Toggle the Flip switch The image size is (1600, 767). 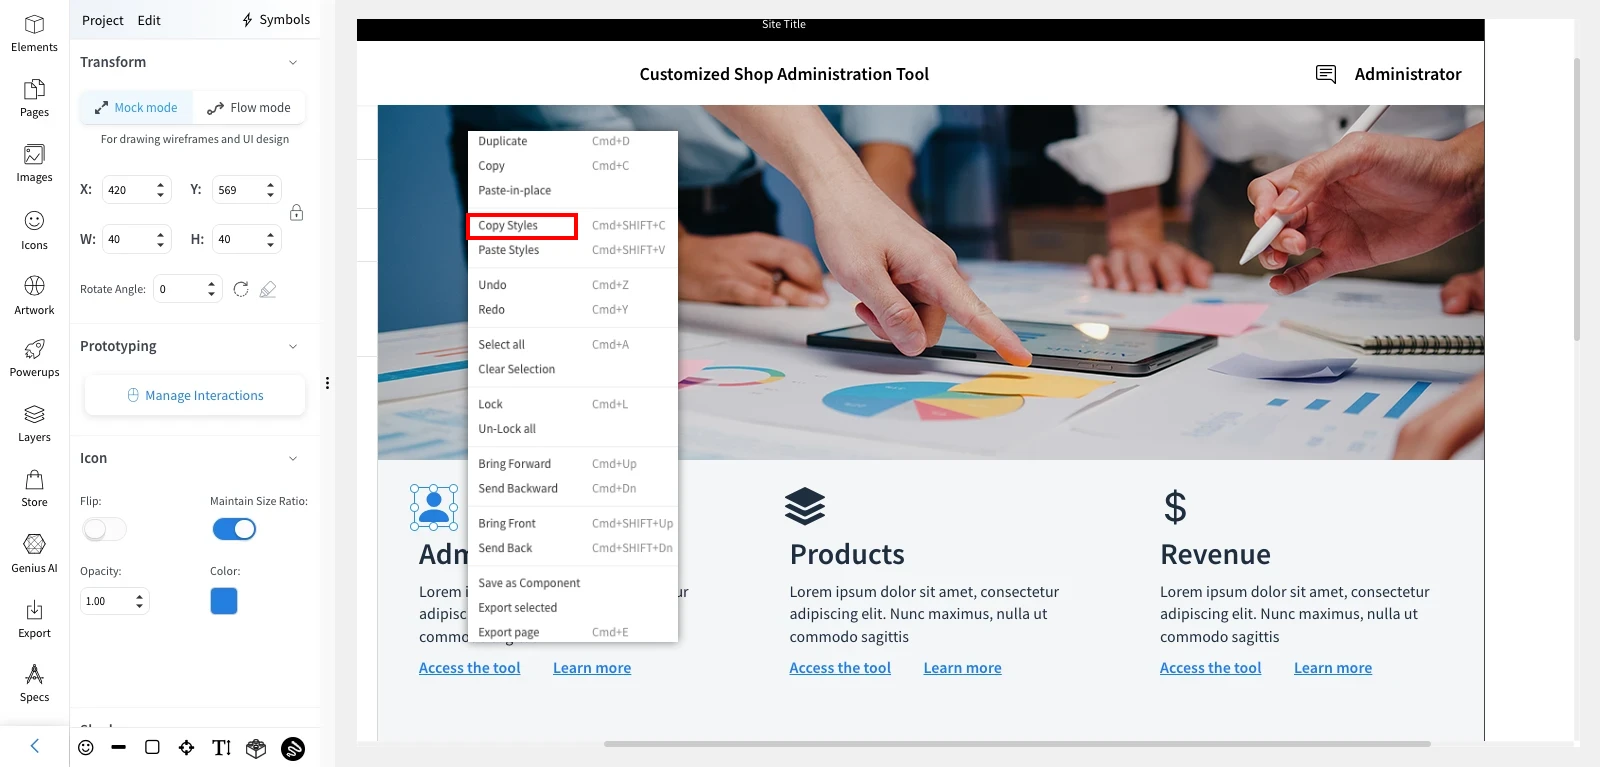pos(104,529)
